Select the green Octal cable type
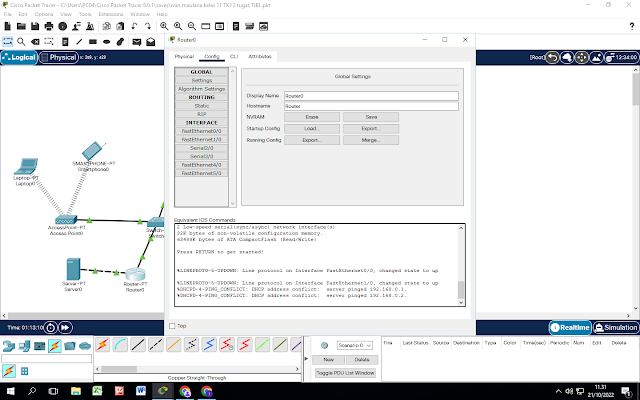 (x=262, y=345)
